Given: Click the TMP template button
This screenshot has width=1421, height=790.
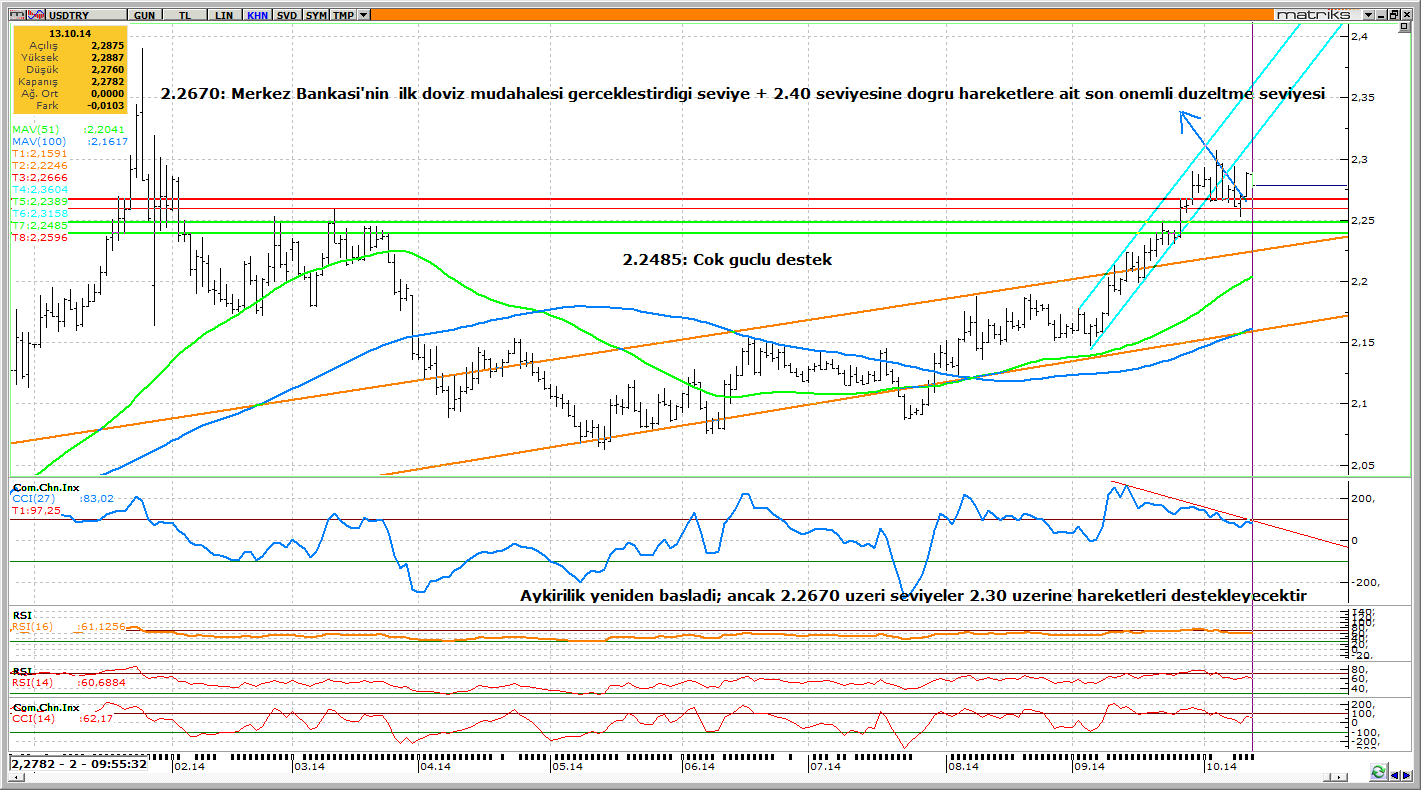Looking at the screenshot, I should click(343, 15).
